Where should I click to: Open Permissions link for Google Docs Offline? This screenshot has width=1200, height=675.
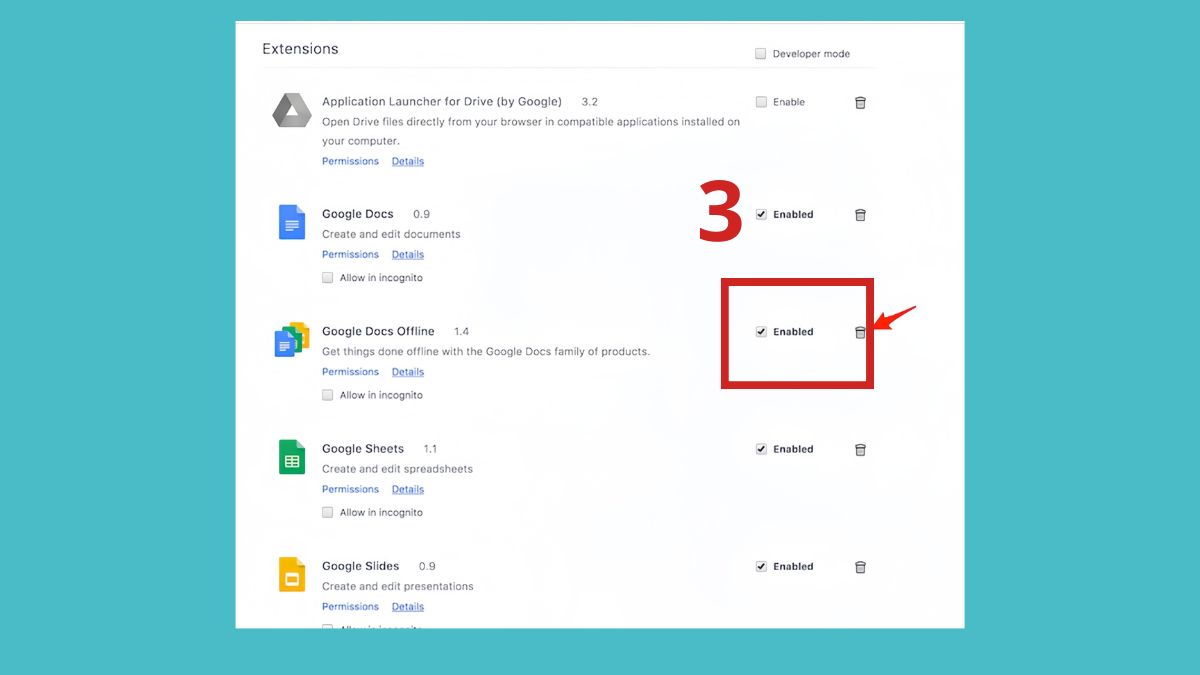click(350, 372)
